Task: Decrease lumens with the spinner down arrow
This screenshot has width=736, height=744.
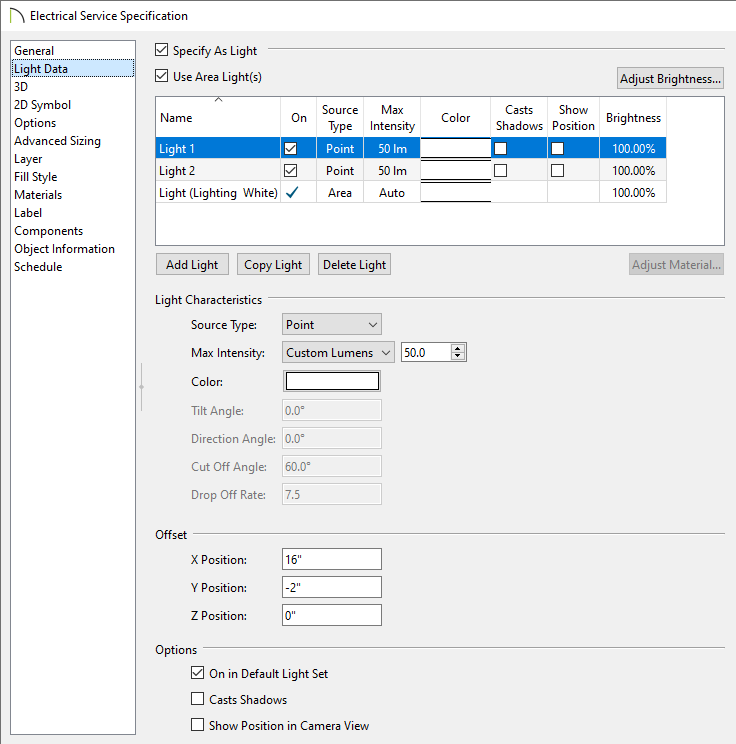Action: pyautogui.click(x=457, y=356)
